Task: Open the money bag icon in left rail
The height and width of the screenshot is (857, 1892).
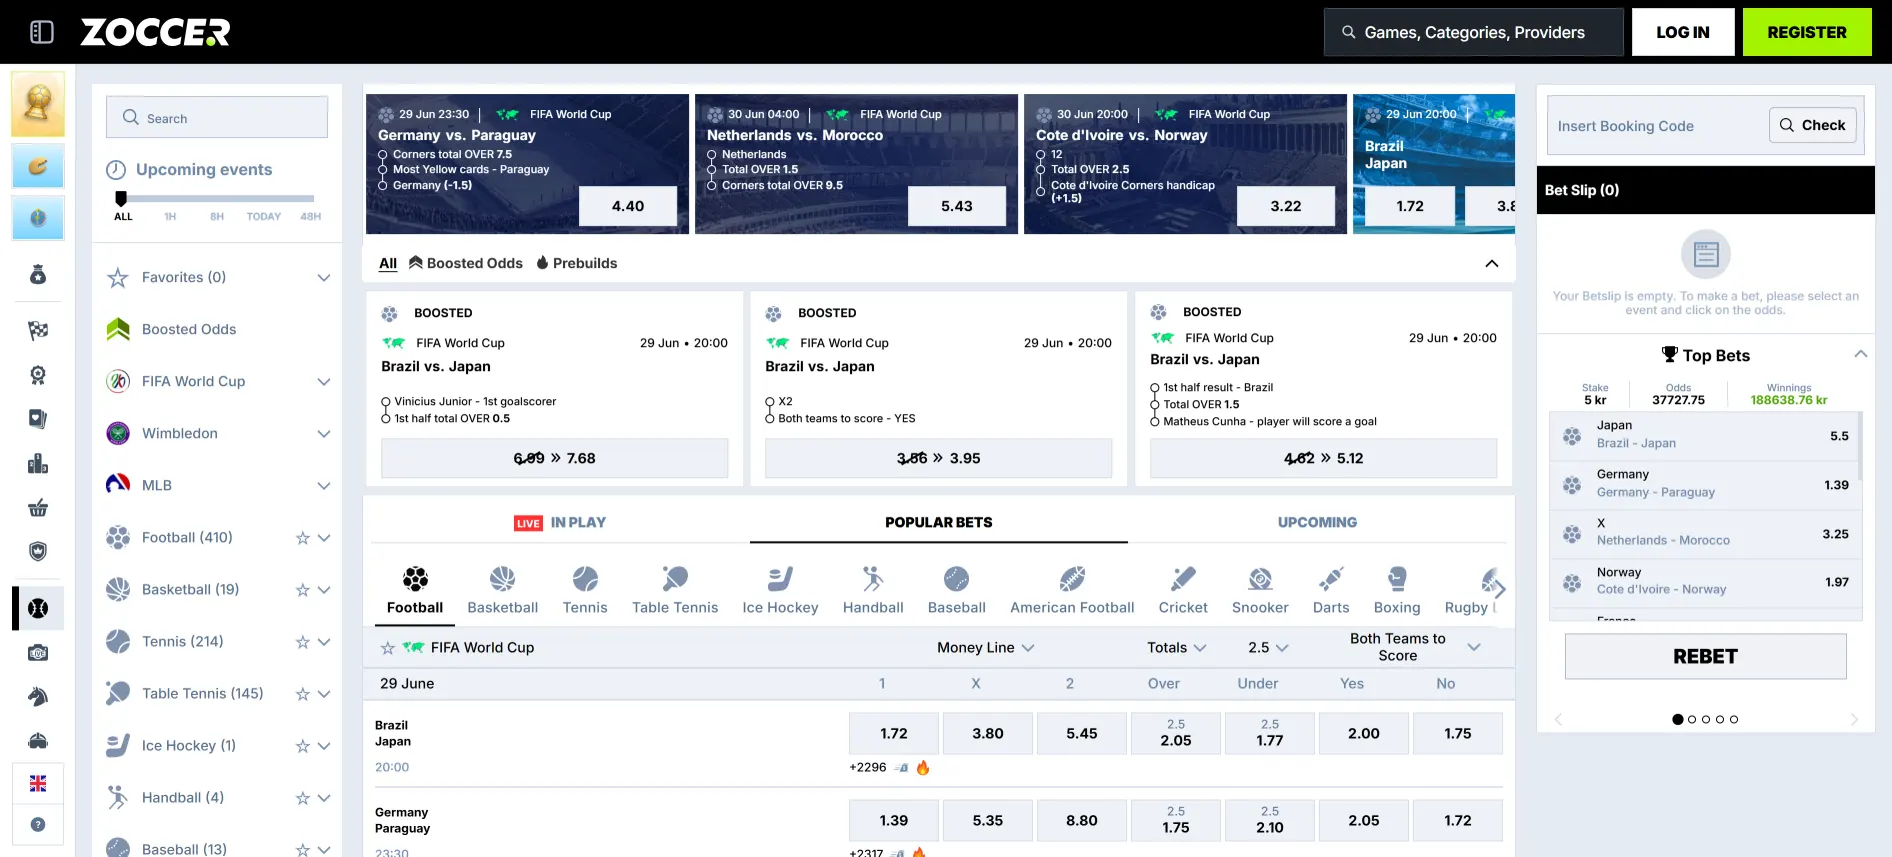Action: (38, 274)
